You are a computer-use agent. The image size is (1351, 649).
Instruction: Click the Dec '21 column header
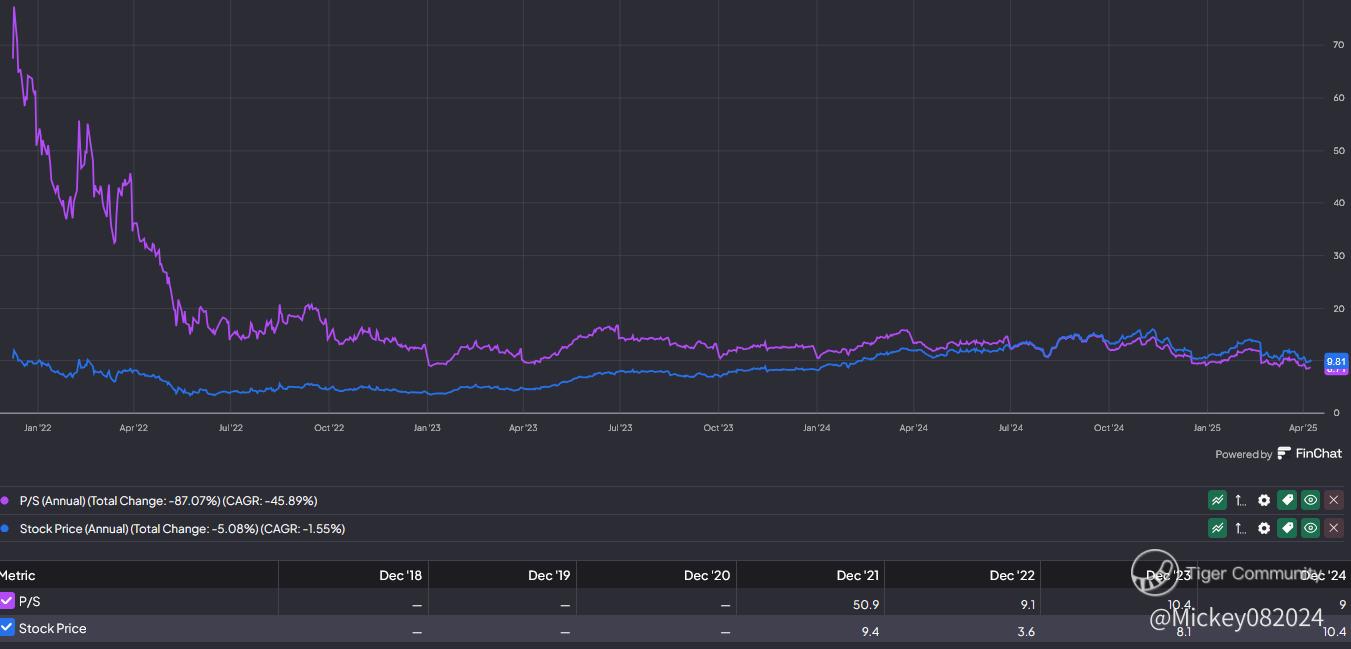[857, 575]
